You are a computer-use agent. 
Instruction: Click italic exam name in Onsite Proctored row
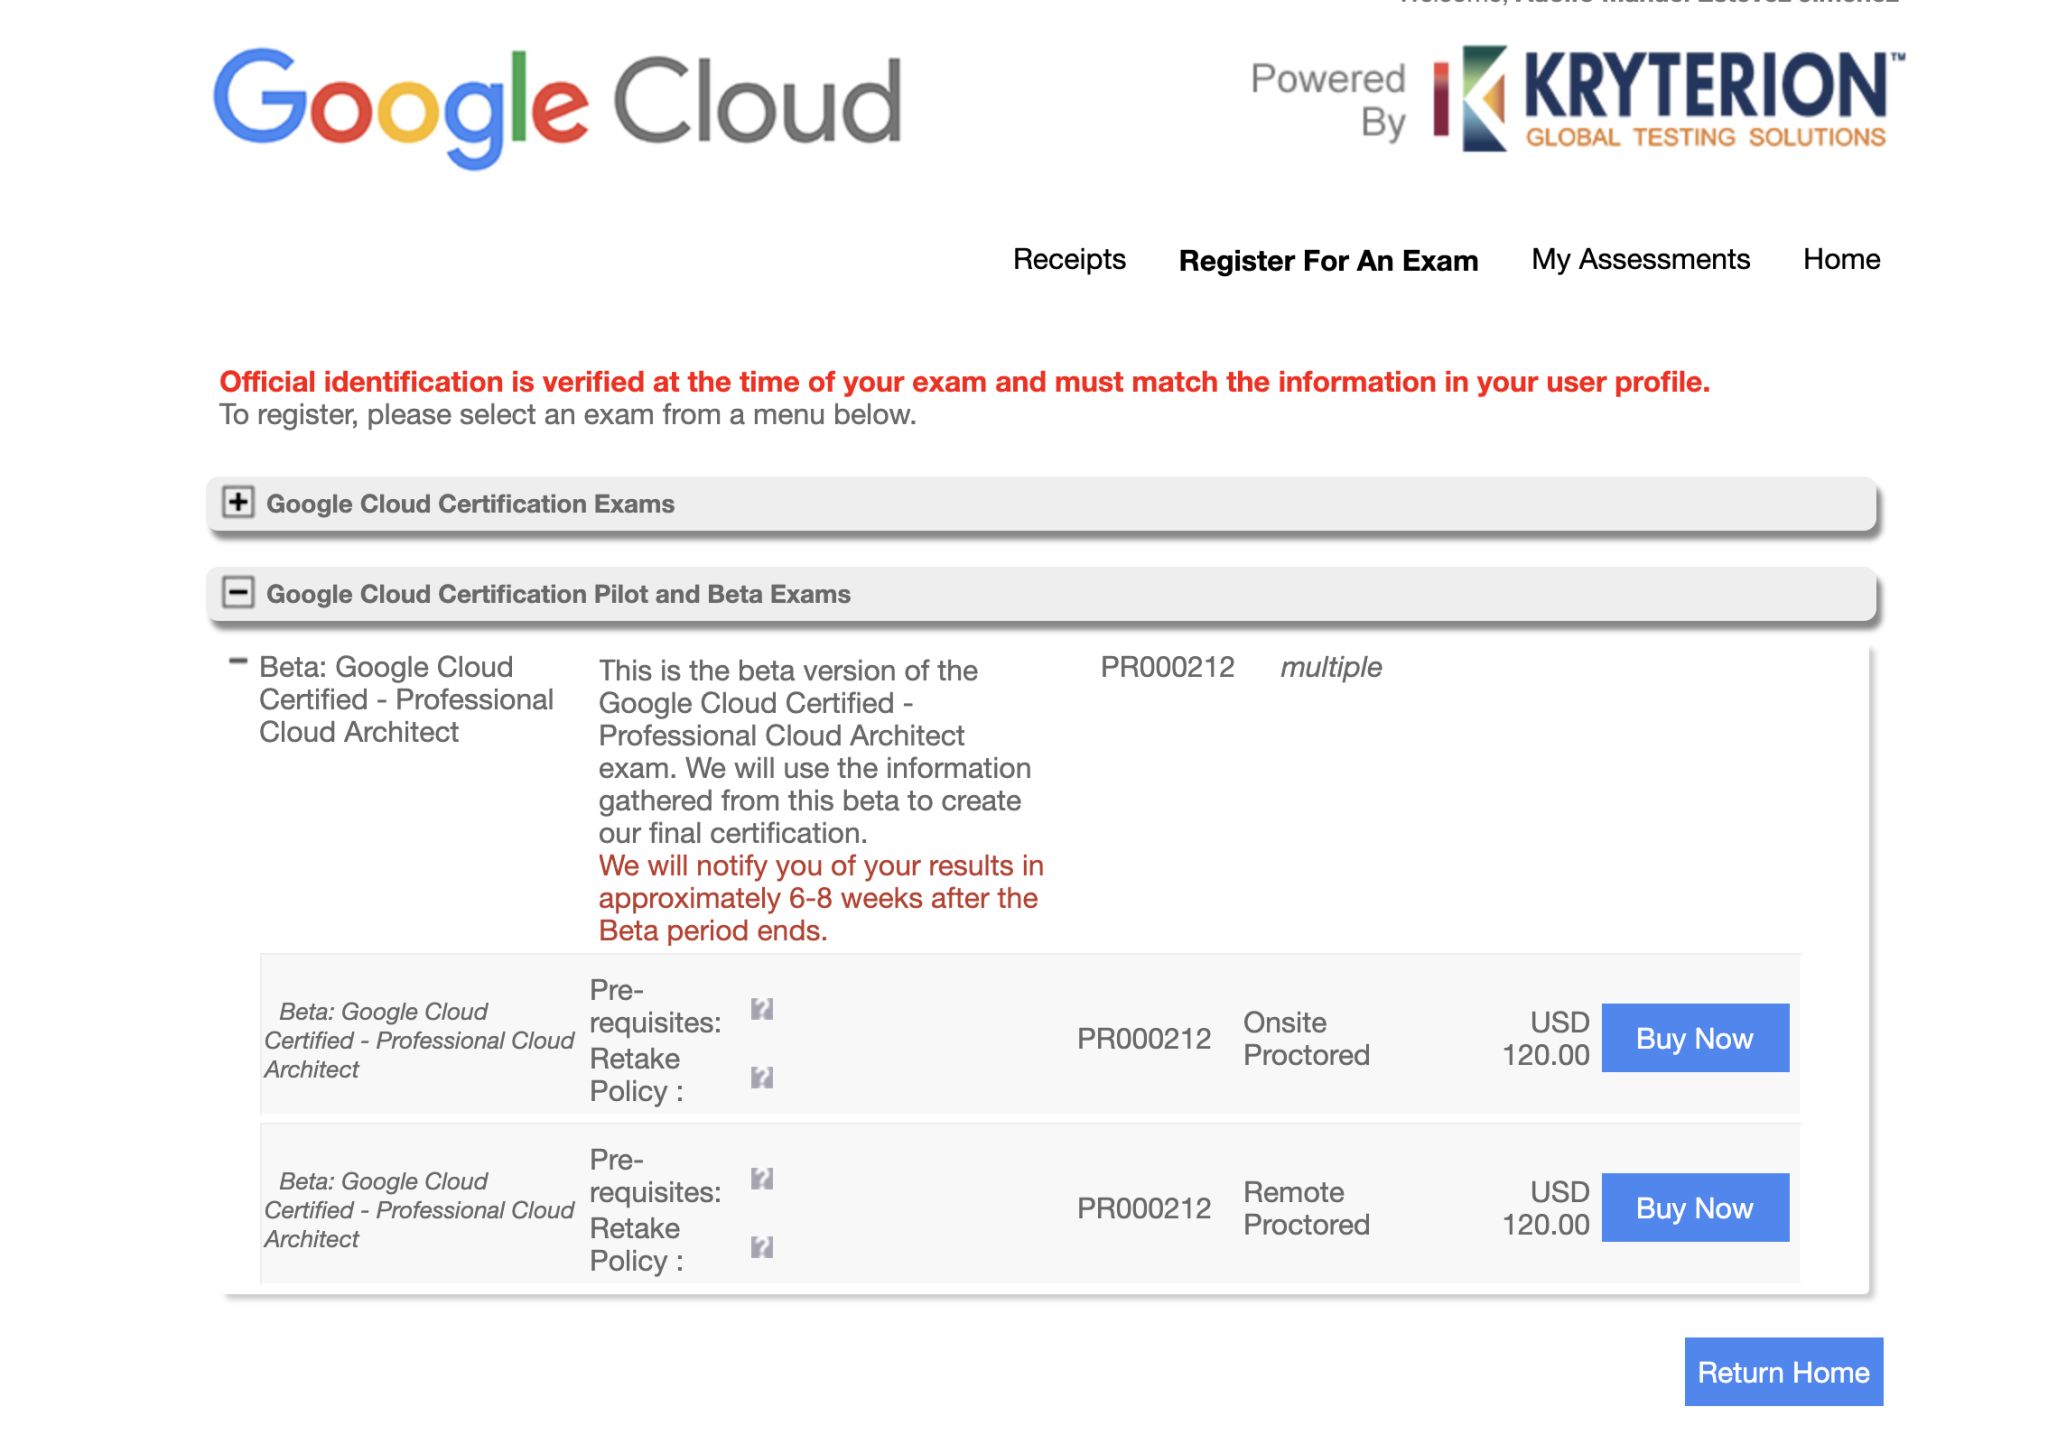click(x=419, y=1040)
